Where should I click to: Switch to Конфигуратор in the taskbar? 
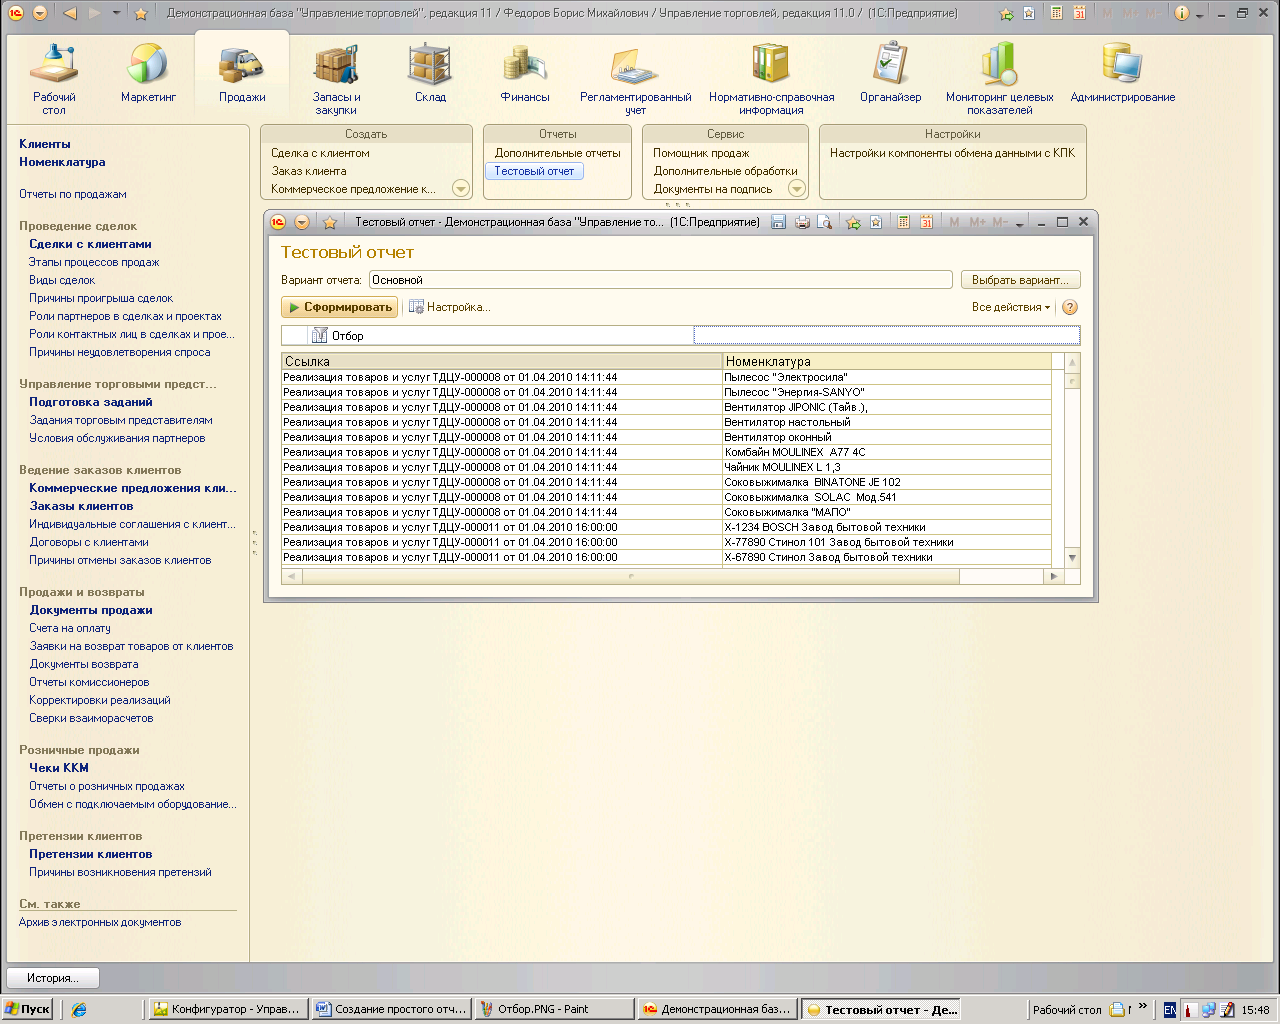coord(227,1009)
